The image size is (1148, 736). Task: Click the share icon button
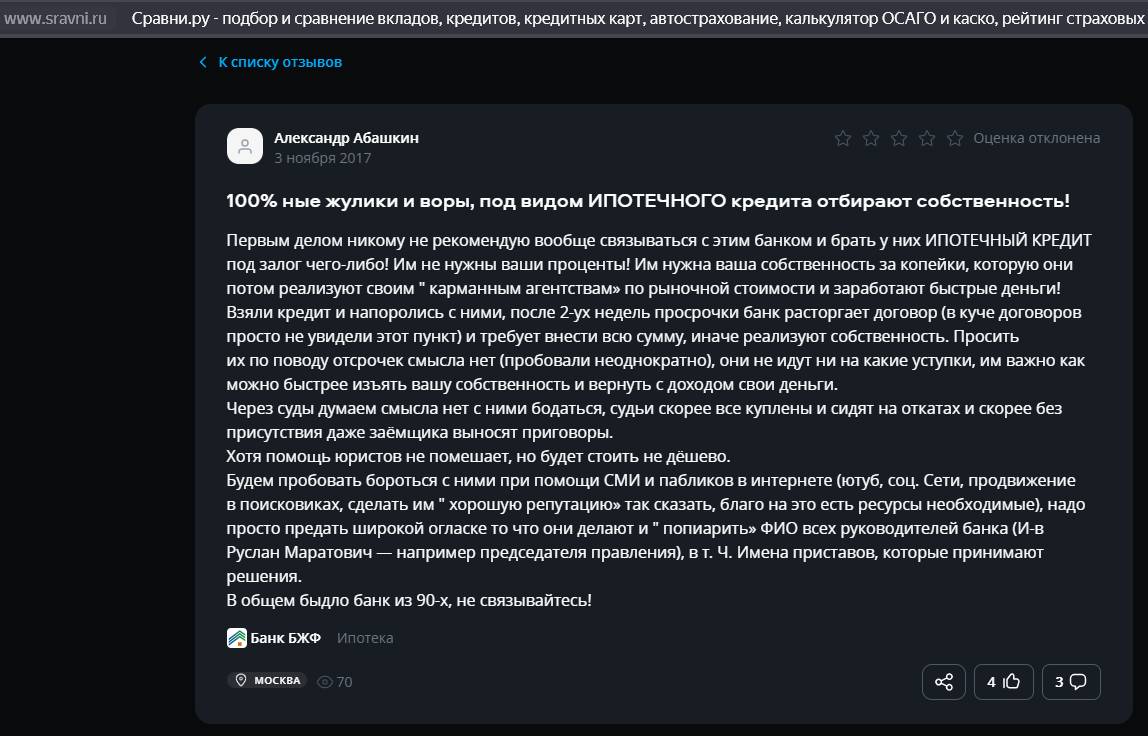944,682
